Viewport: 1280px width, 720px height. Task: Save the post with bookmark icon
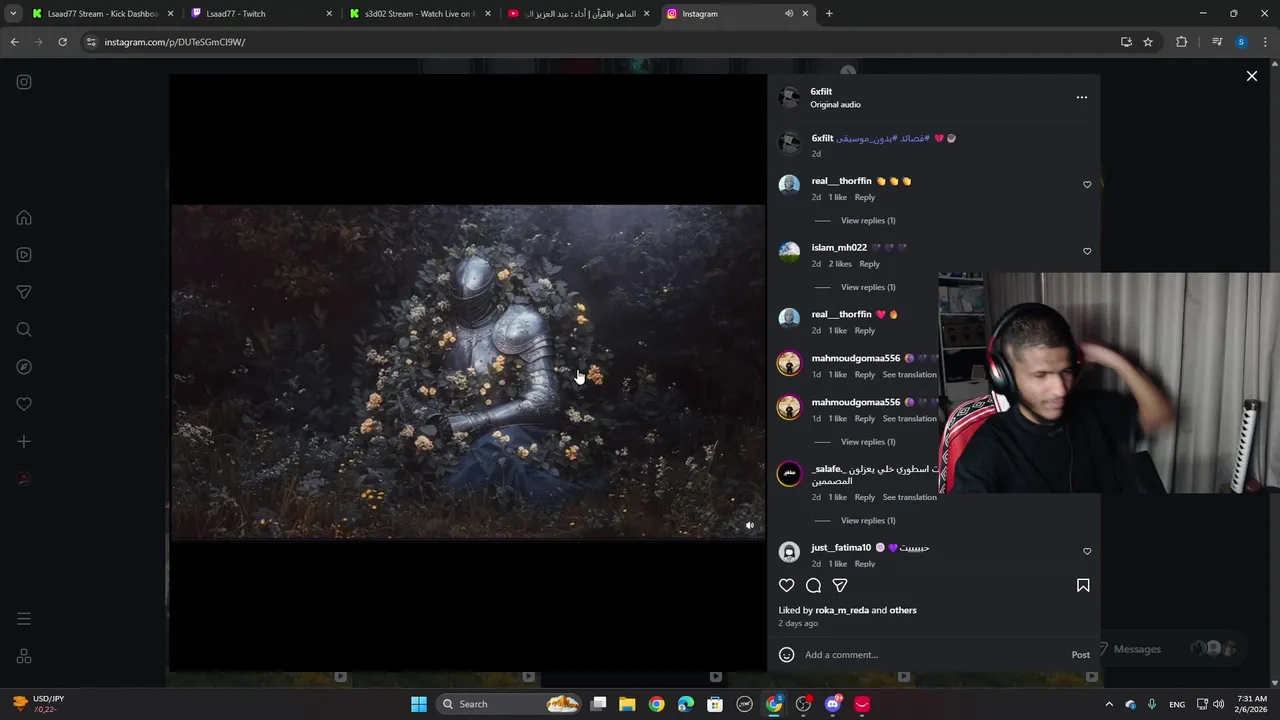click(x=1083, y=585)
